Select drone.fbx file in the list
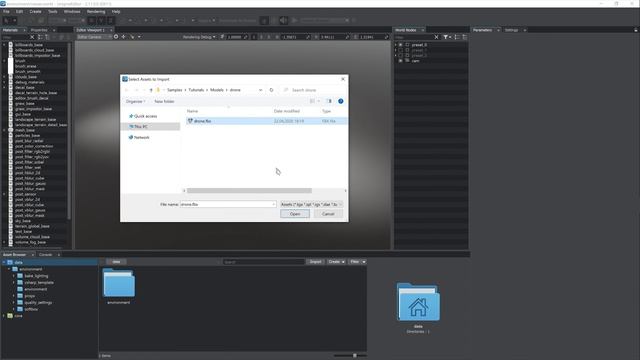 (267, 121)
